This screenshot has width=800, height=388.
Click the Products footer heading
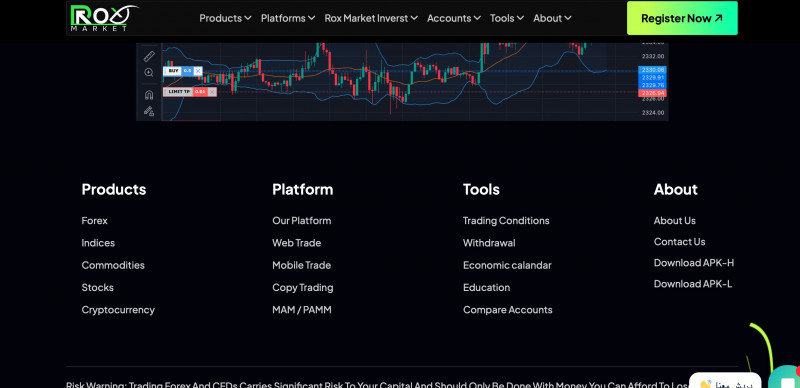coord(114,189)
